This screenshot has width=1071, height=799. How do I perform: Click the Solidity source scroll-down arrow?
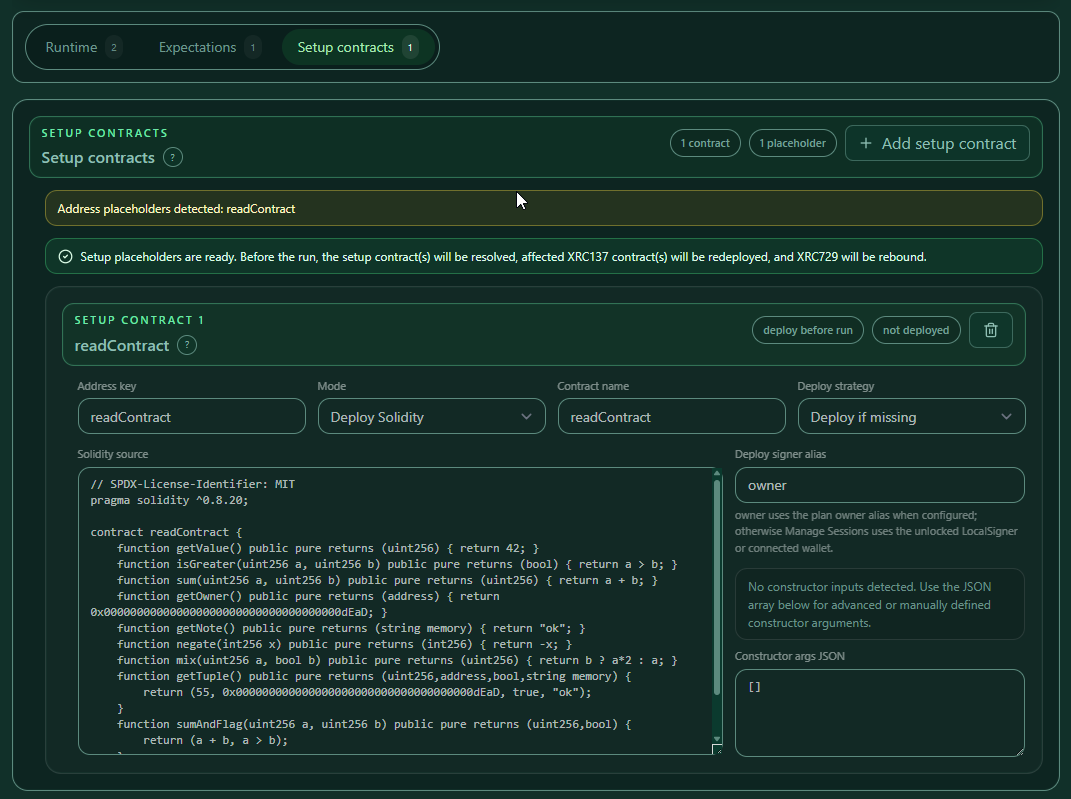(717, 739)
